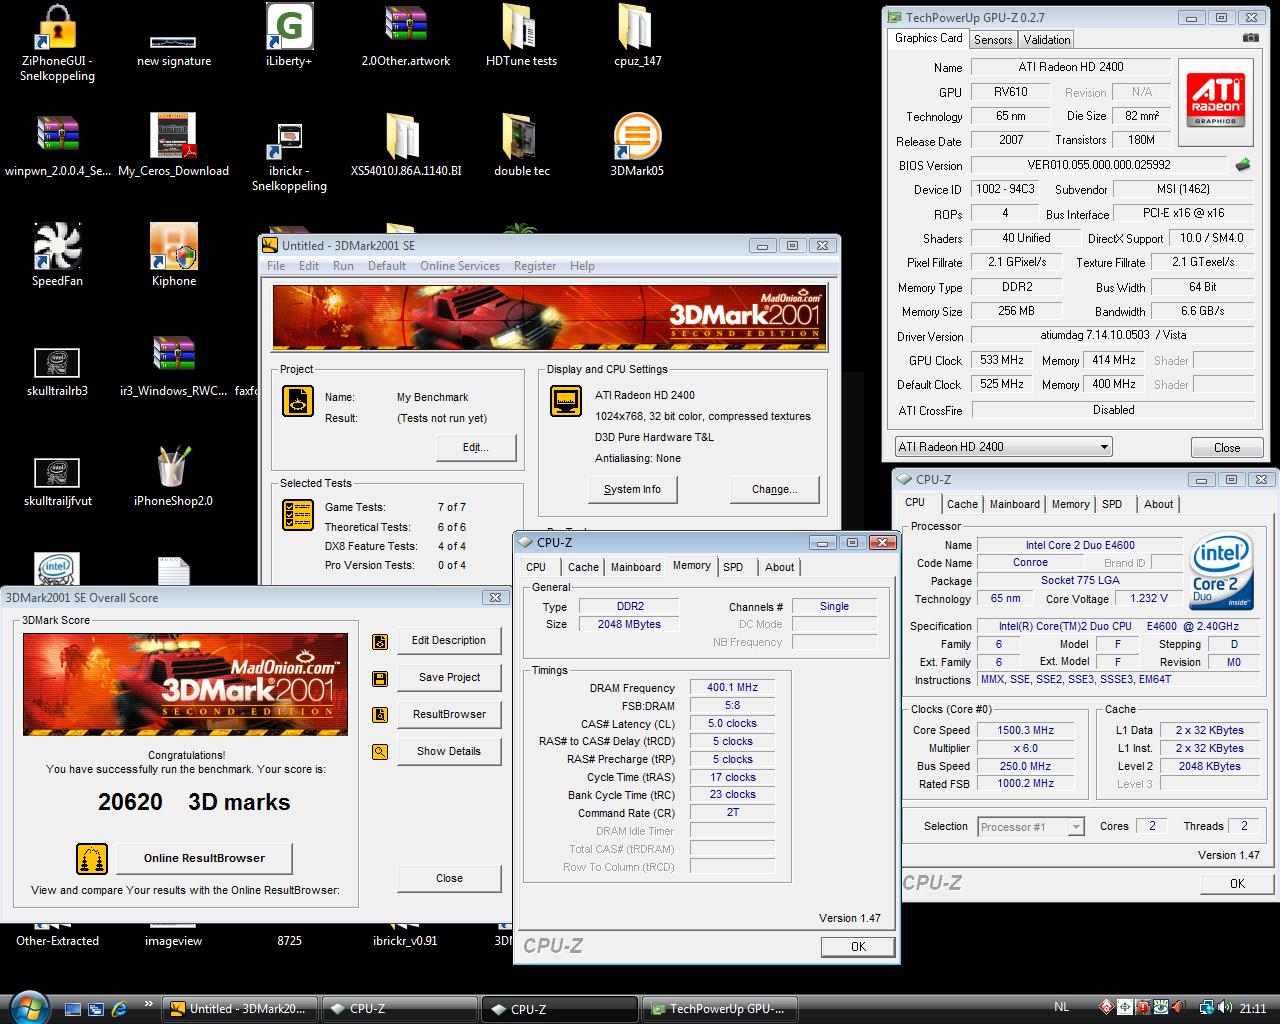1280x1024 pixels.
Task: Open the Online Services menu in 3DMark2001
Action: [460, 266]
